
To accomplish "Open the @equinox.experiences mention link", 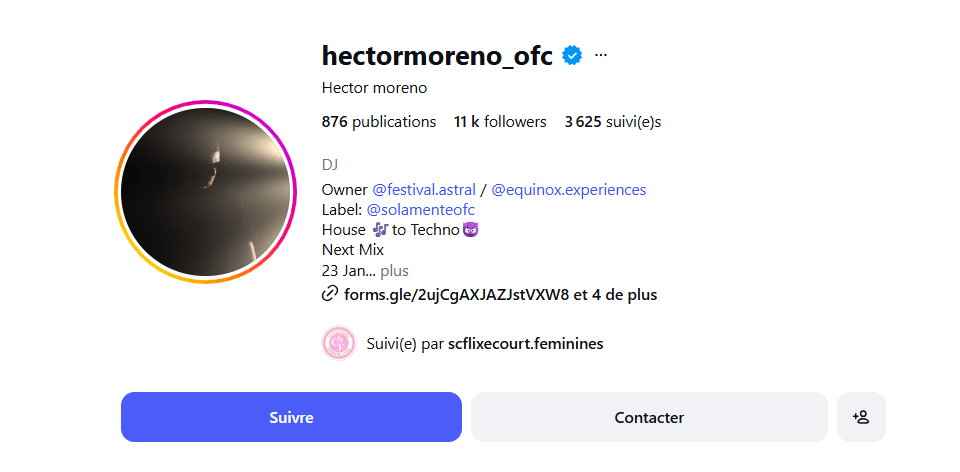I will click(569, 190).
